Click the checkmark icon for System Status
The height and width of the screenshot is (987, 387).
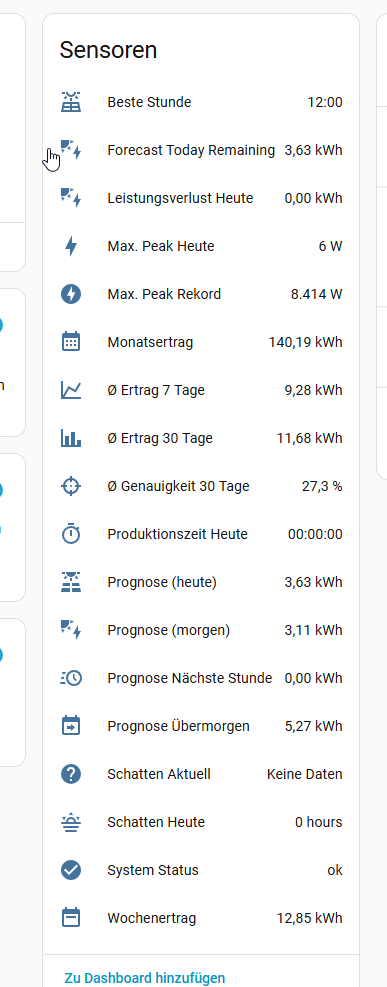point(71,870)
